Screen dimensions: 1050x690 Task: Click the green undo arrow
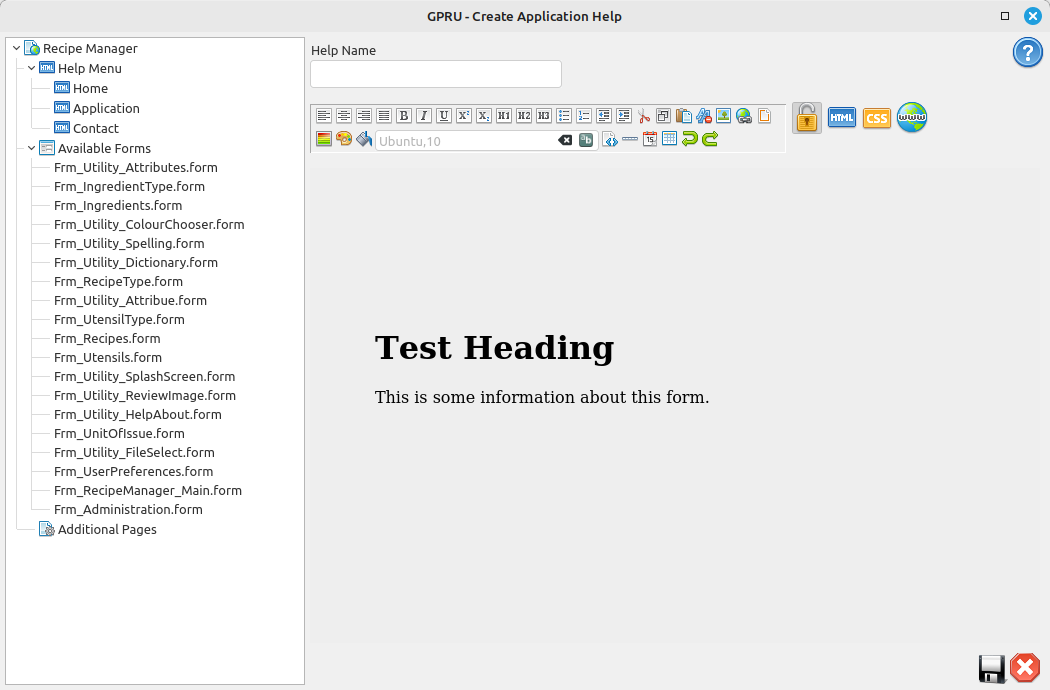(690, 139)
